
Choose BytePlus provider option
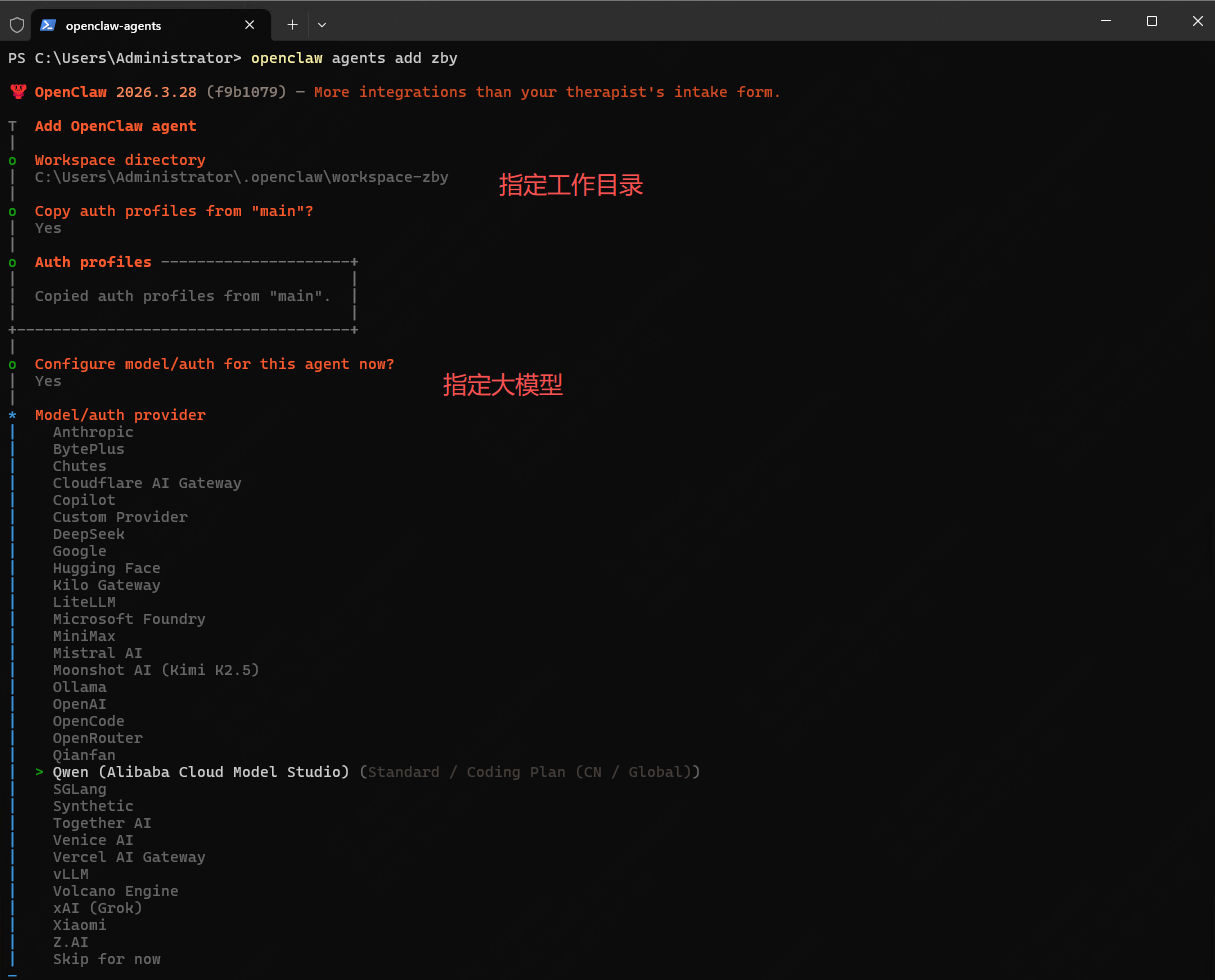(x=89, y=449)
